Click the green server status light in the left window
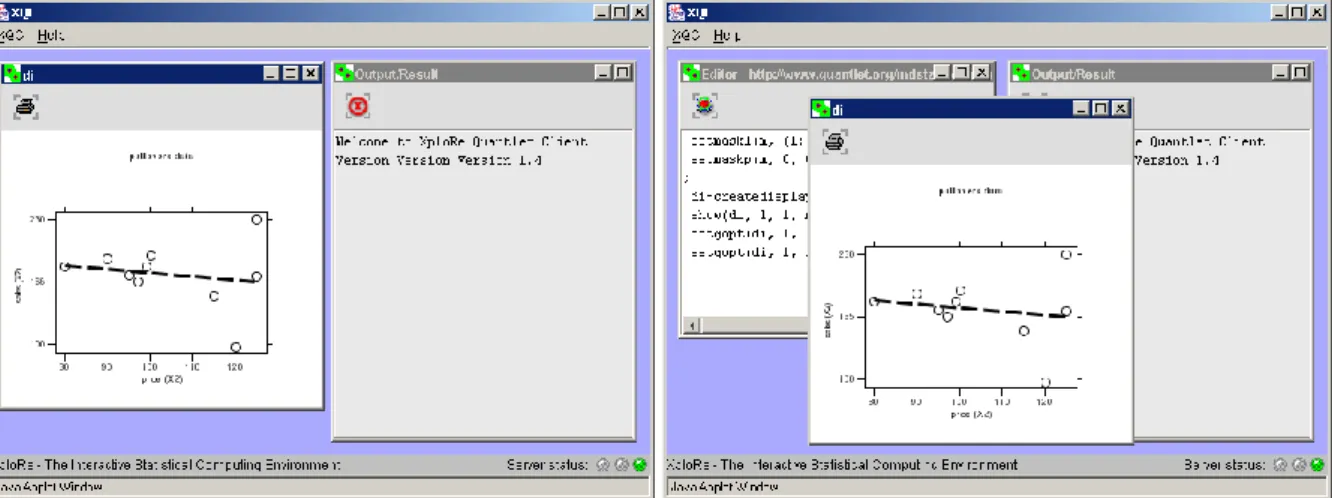 click(x=639, y=465)
